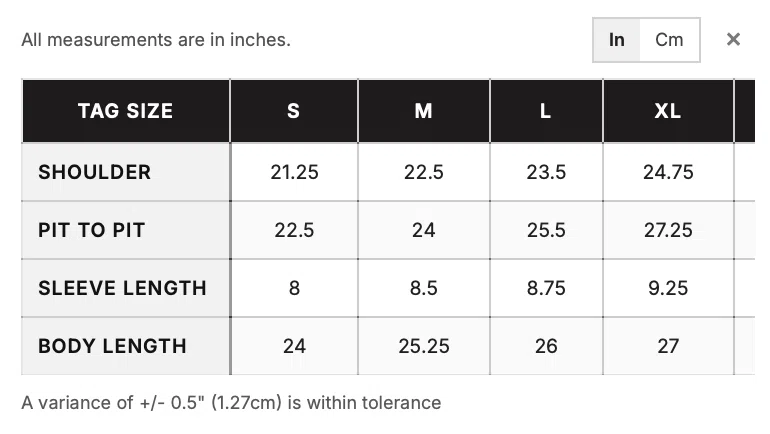The image size is (770, 434).
Task: Click body length value 25.25
Action: pos(424,346)
